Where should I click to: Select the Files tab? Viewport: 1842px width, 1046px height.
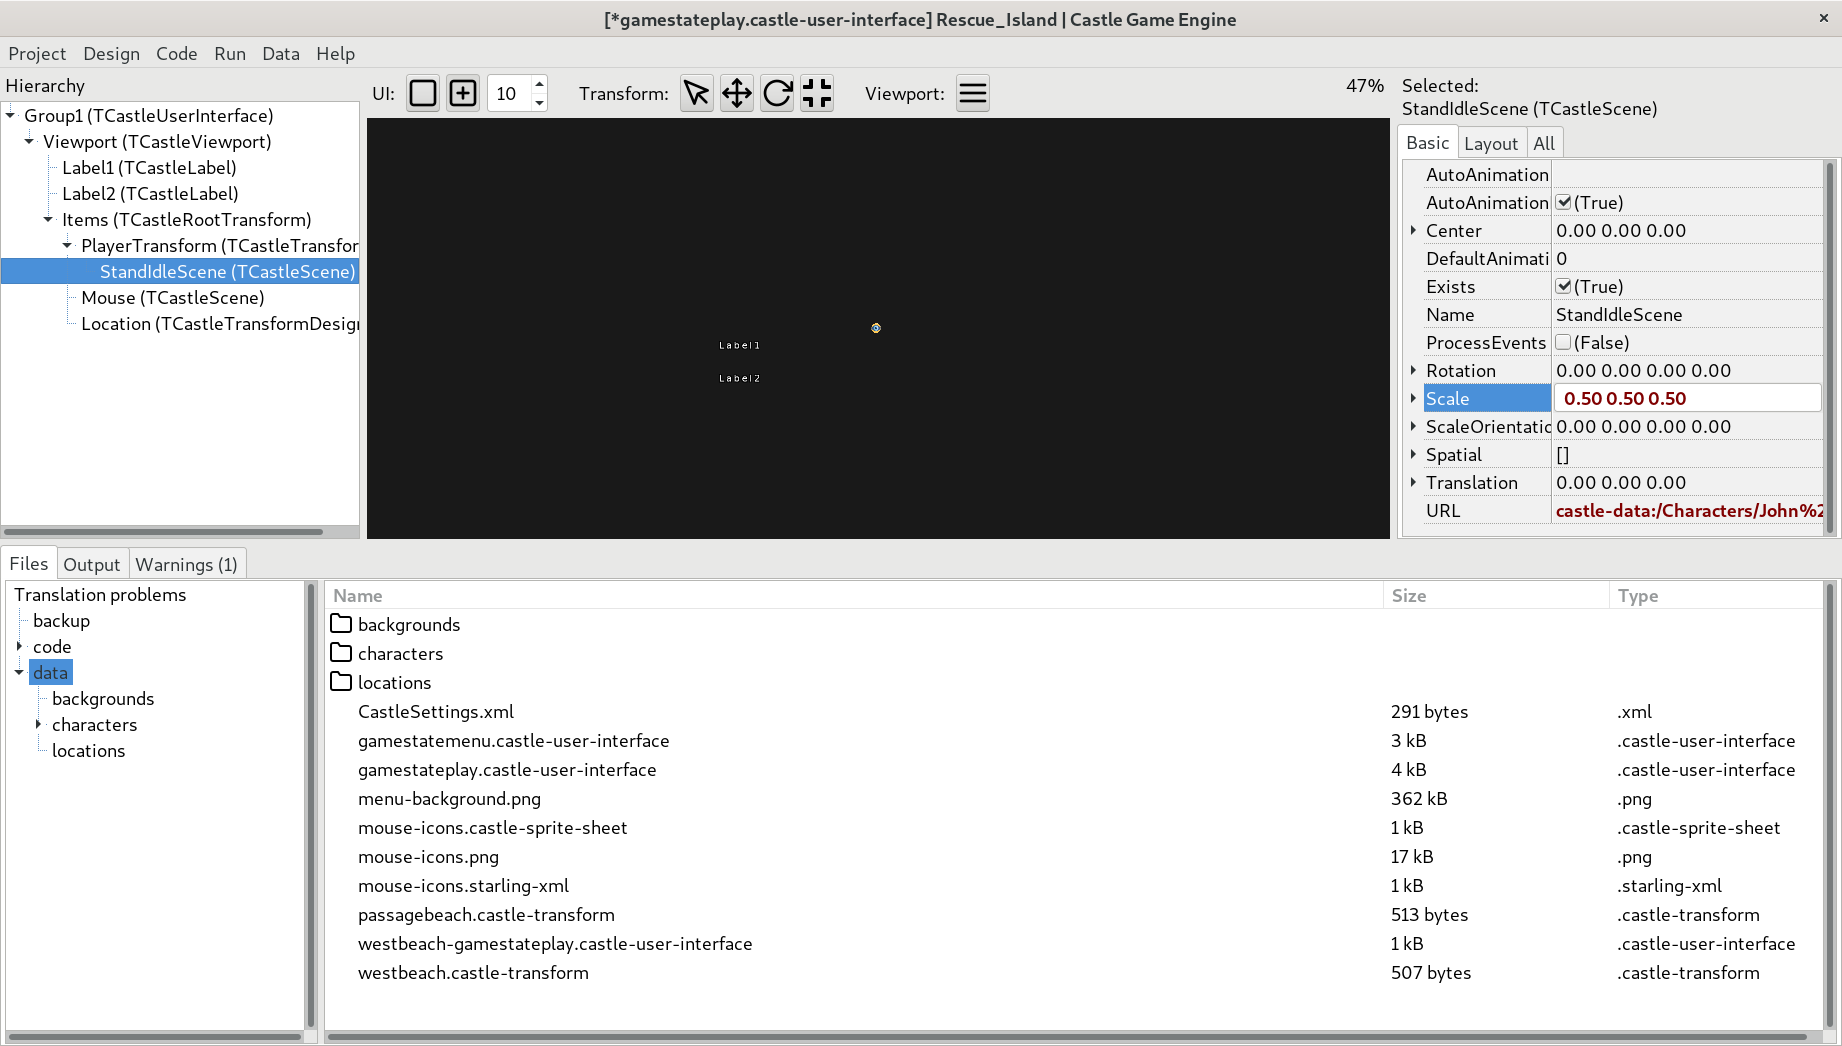click(29, 563)
